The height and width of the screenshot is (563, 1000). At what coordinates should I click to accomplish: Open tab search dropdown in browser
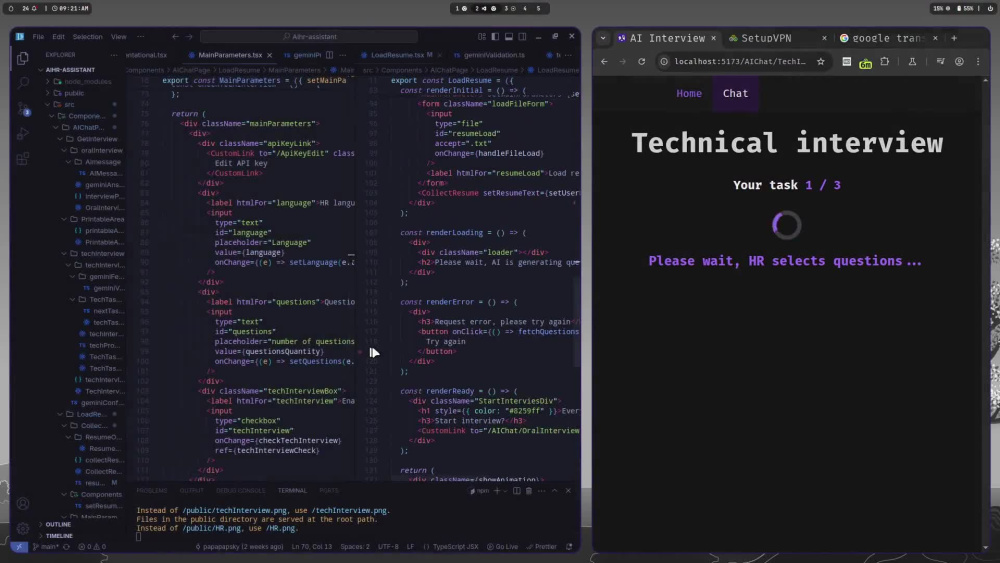[603, 38]
